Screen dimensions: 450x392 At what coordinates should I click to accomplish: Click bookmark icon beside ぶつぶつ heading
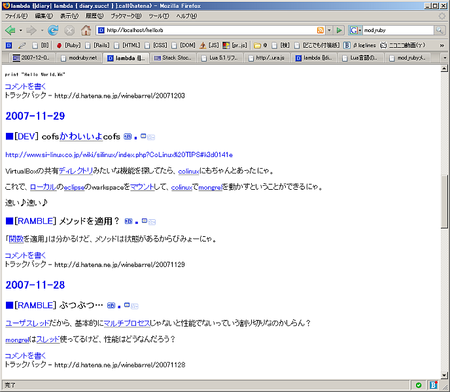111,305
